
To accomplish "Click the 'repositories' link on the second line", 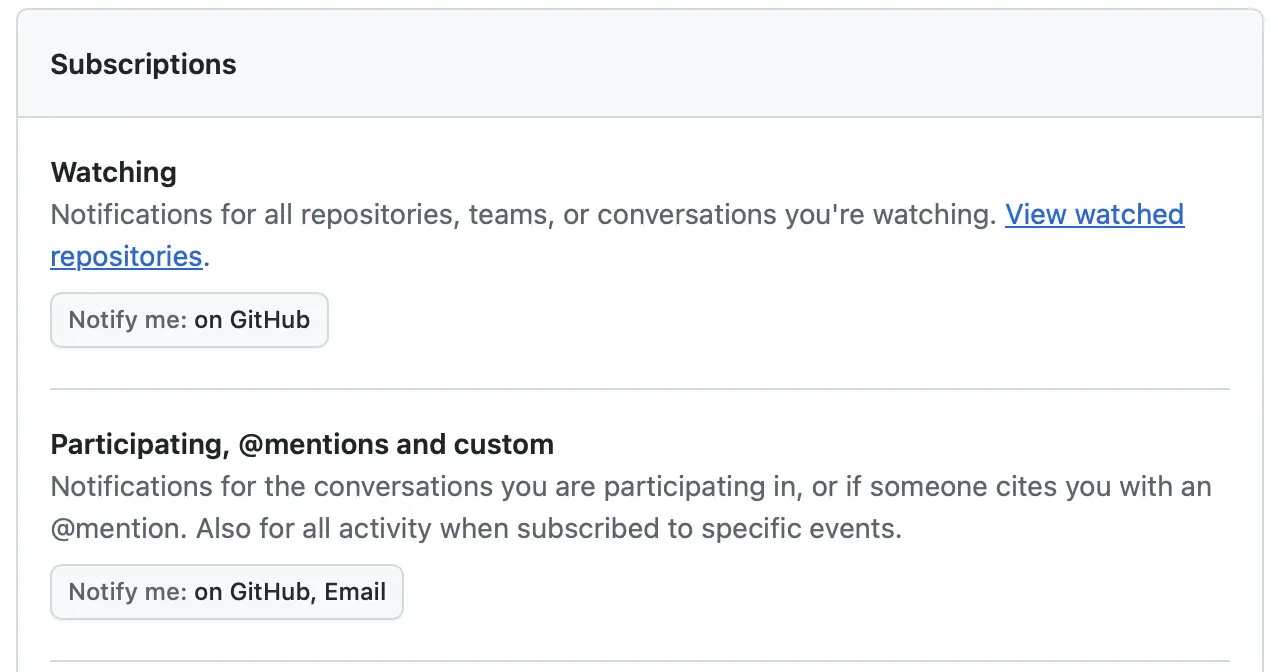I will [x=127, y=256].
